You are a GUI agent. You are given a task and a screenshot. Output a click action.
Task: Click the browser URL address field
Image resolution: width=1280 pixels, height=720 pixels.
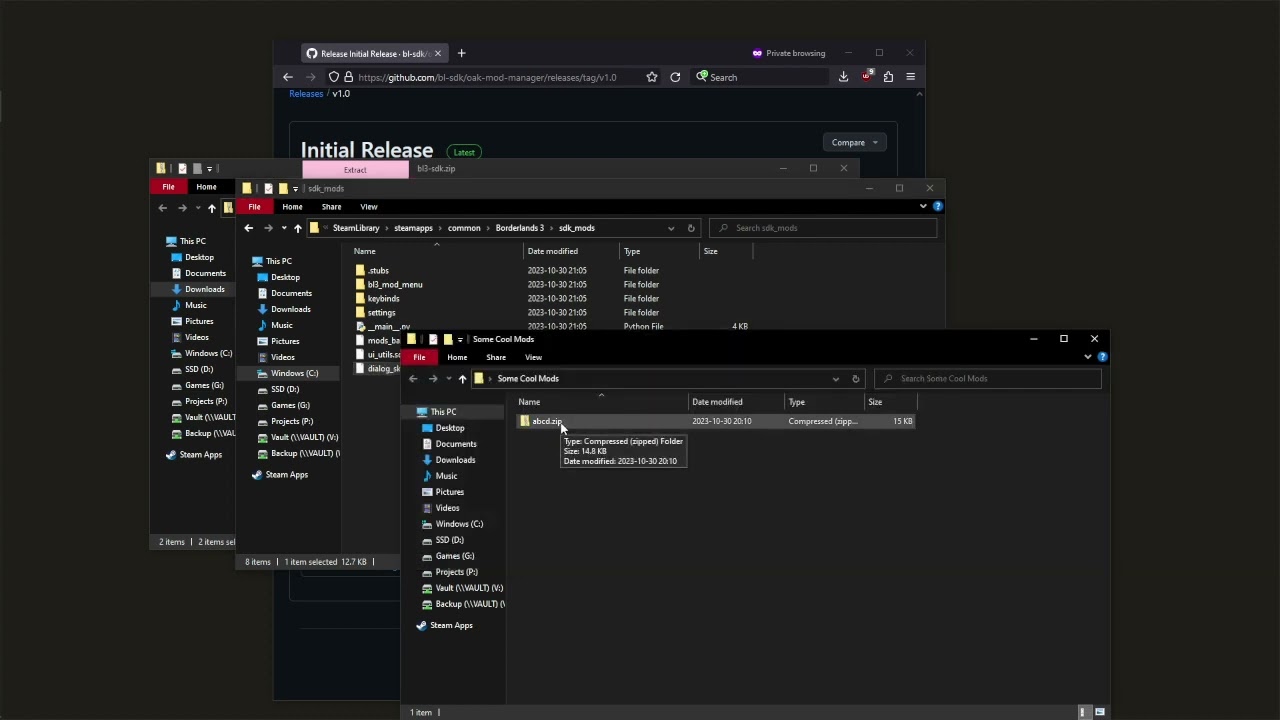tap(487, 77)
